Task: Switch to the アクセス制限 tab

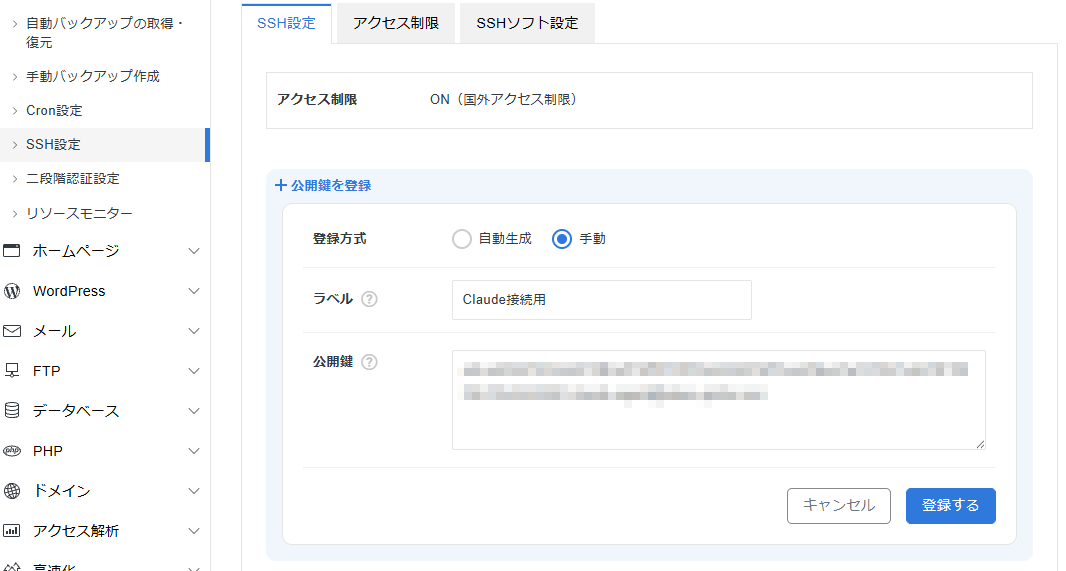Action: click(396, 23)
